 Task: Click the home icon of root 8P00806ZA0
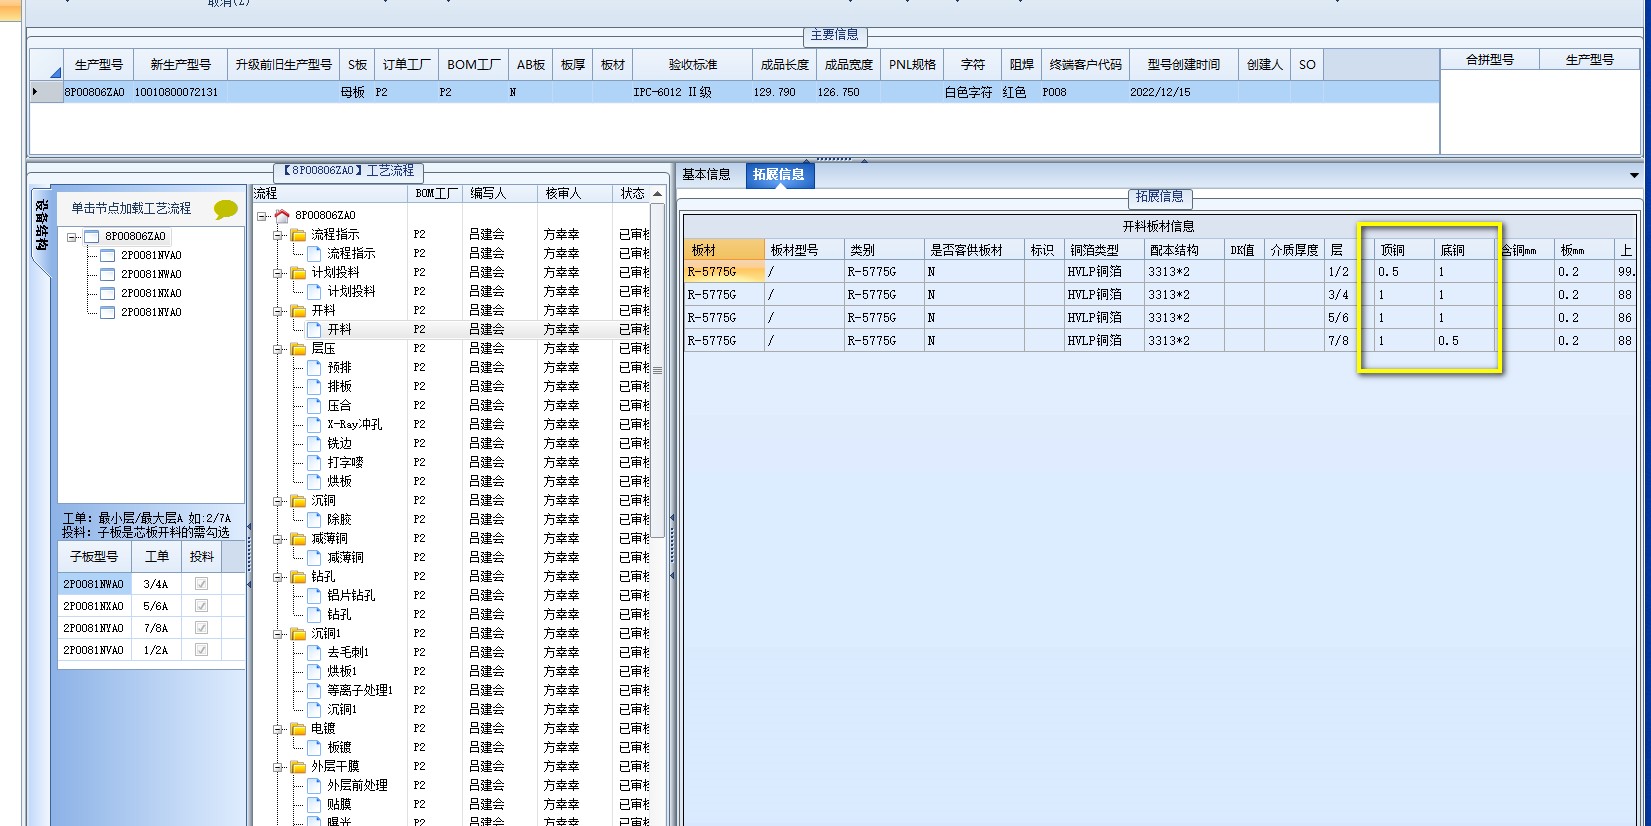[282, 215]
